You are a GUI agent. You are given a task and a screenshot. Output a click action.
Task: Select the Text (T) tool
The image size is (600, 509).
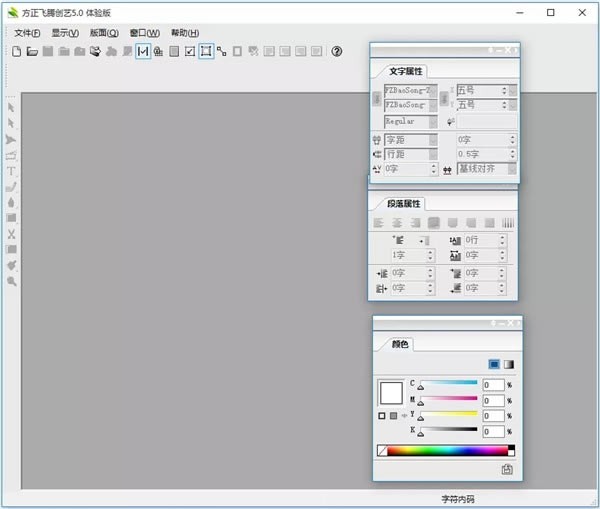click(12, 171)
